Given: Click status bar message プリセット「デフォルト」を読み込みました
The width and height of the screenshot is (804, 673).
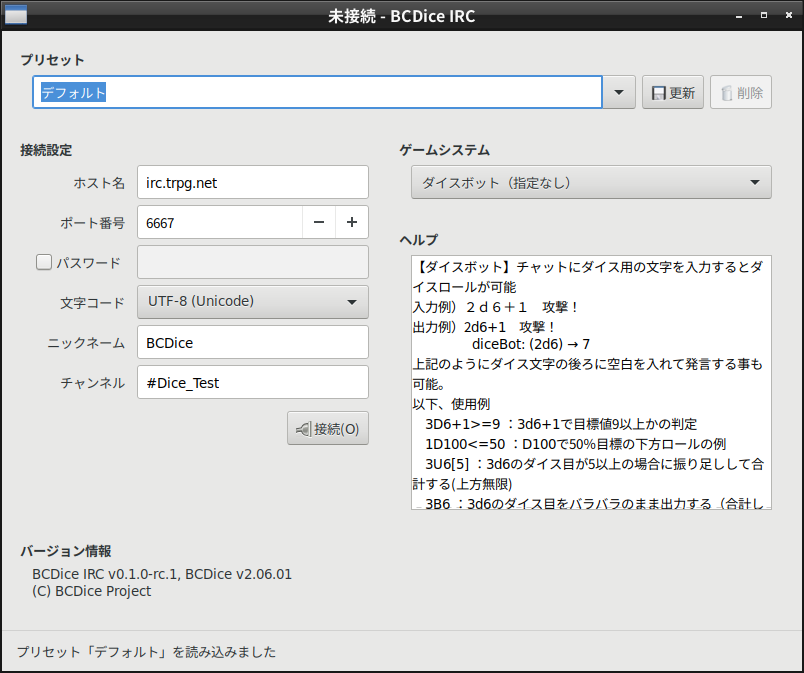Looking at the screenshot, I should tap(146, 652).
